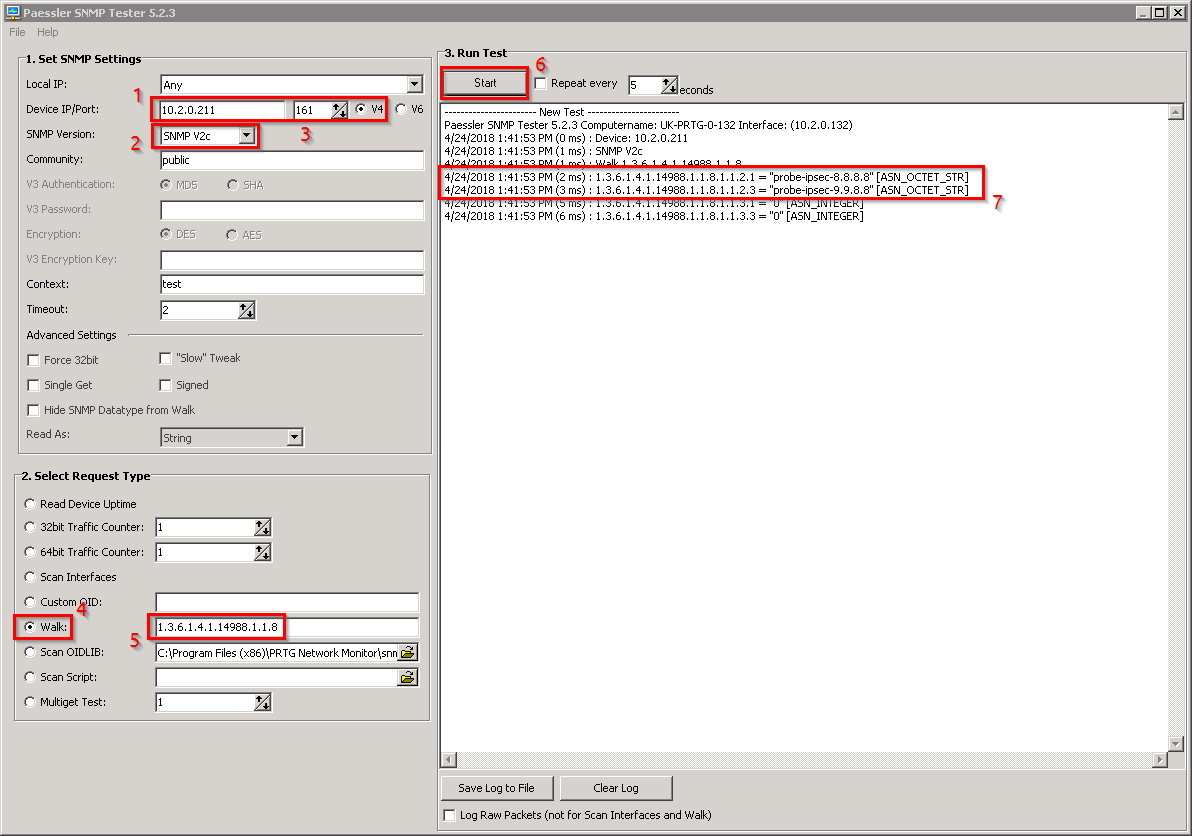Select Read Device Uptime option
This screenshot has width=1192, height=836.
pyautogui.click(x=30, y=504)
